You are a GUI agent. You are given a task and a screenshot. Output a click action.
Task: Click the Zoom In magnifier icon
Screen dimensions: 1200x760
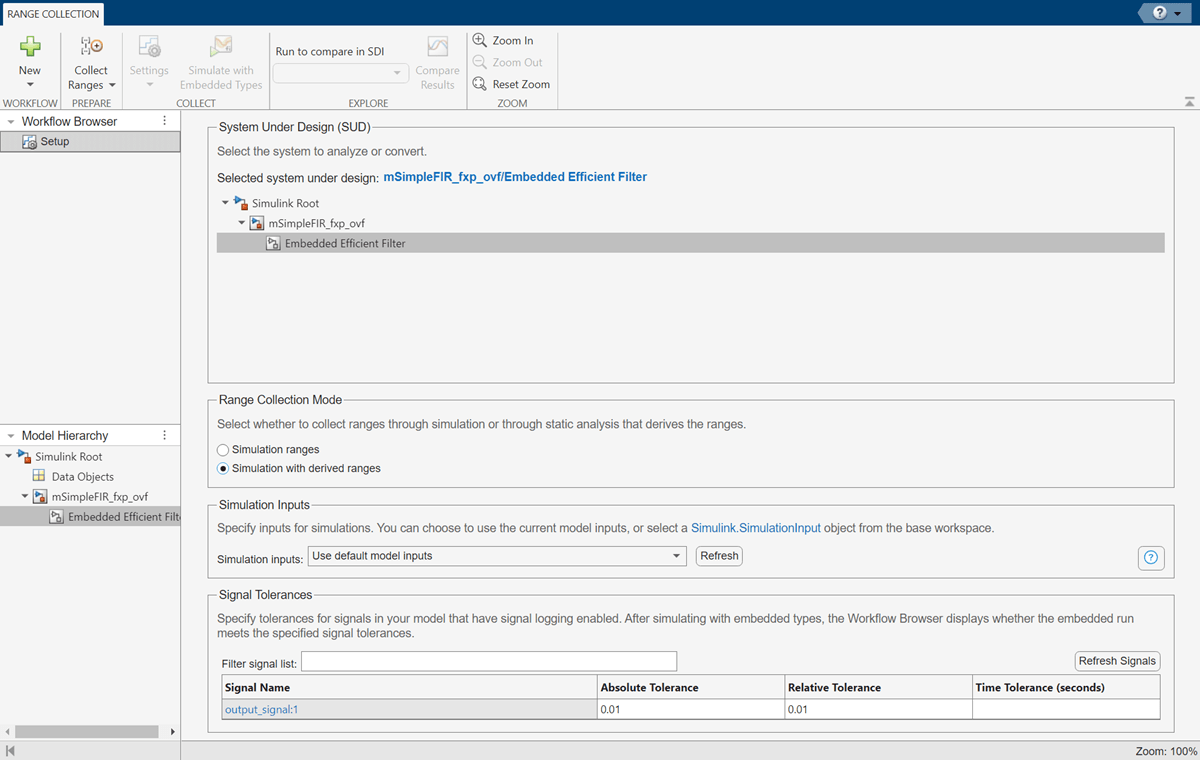(480, 41)
